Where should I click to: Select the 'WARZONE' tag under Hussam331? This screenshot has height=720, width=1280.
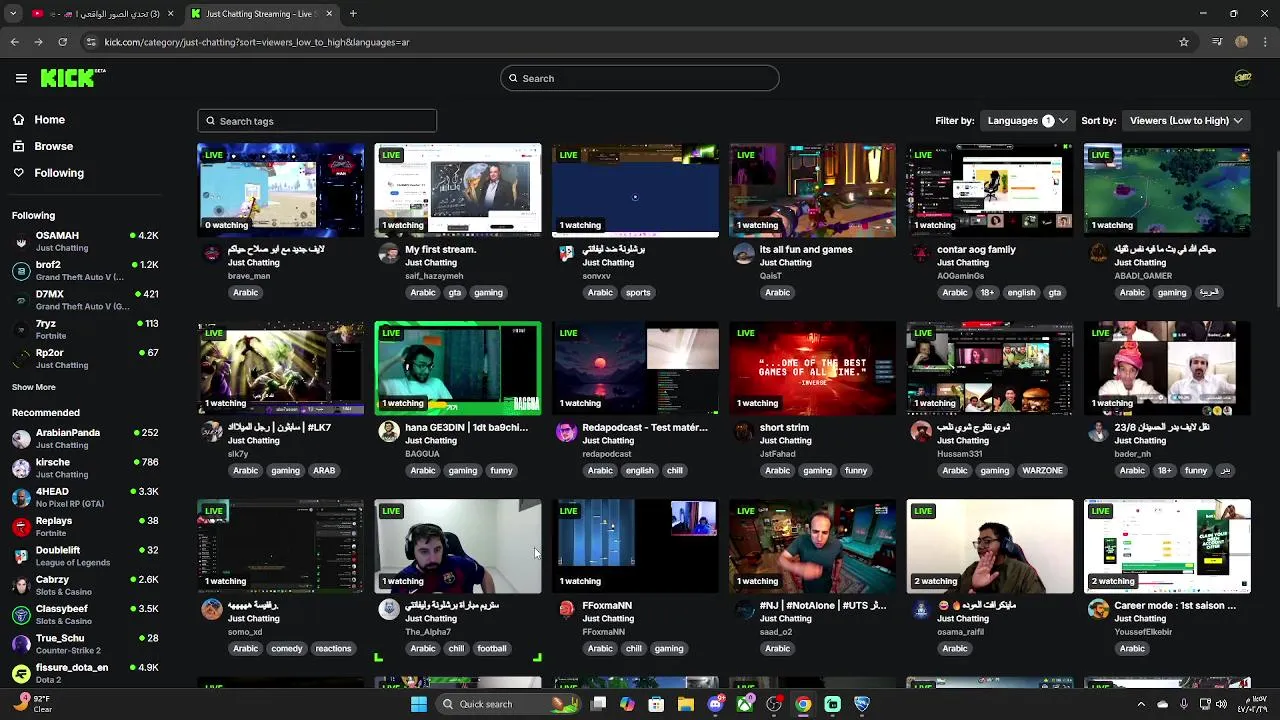[1042, 471]
